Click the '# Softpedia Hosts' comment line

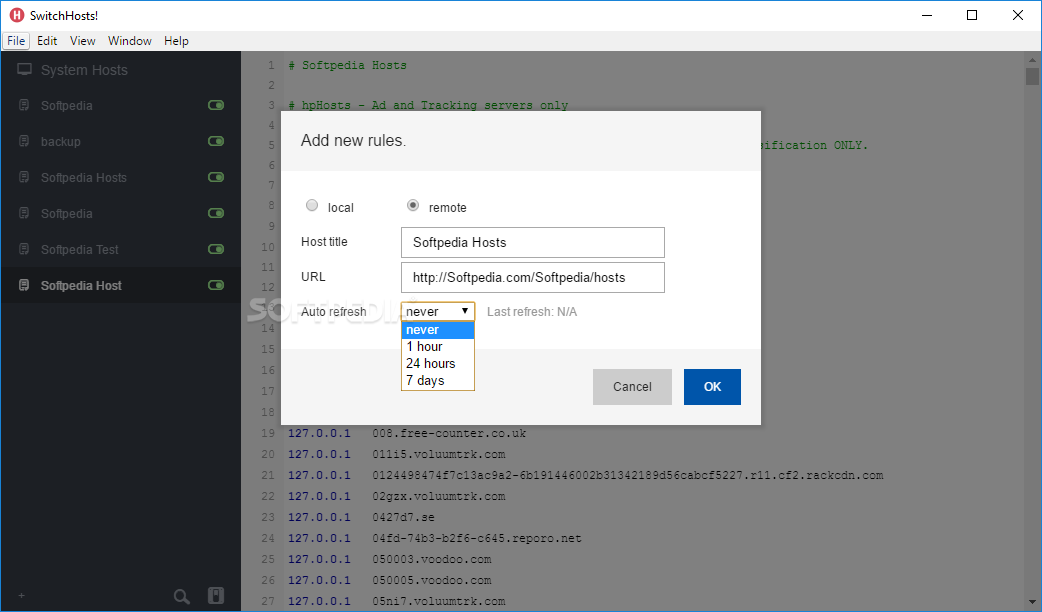[348, 65]
